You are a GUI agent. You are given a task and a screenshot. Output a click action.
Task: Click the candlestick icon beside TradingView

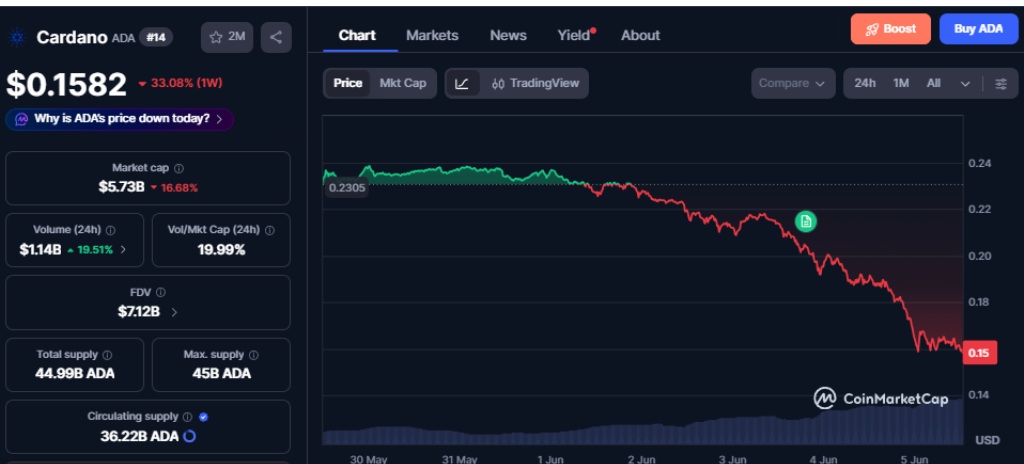coord(498,84)
